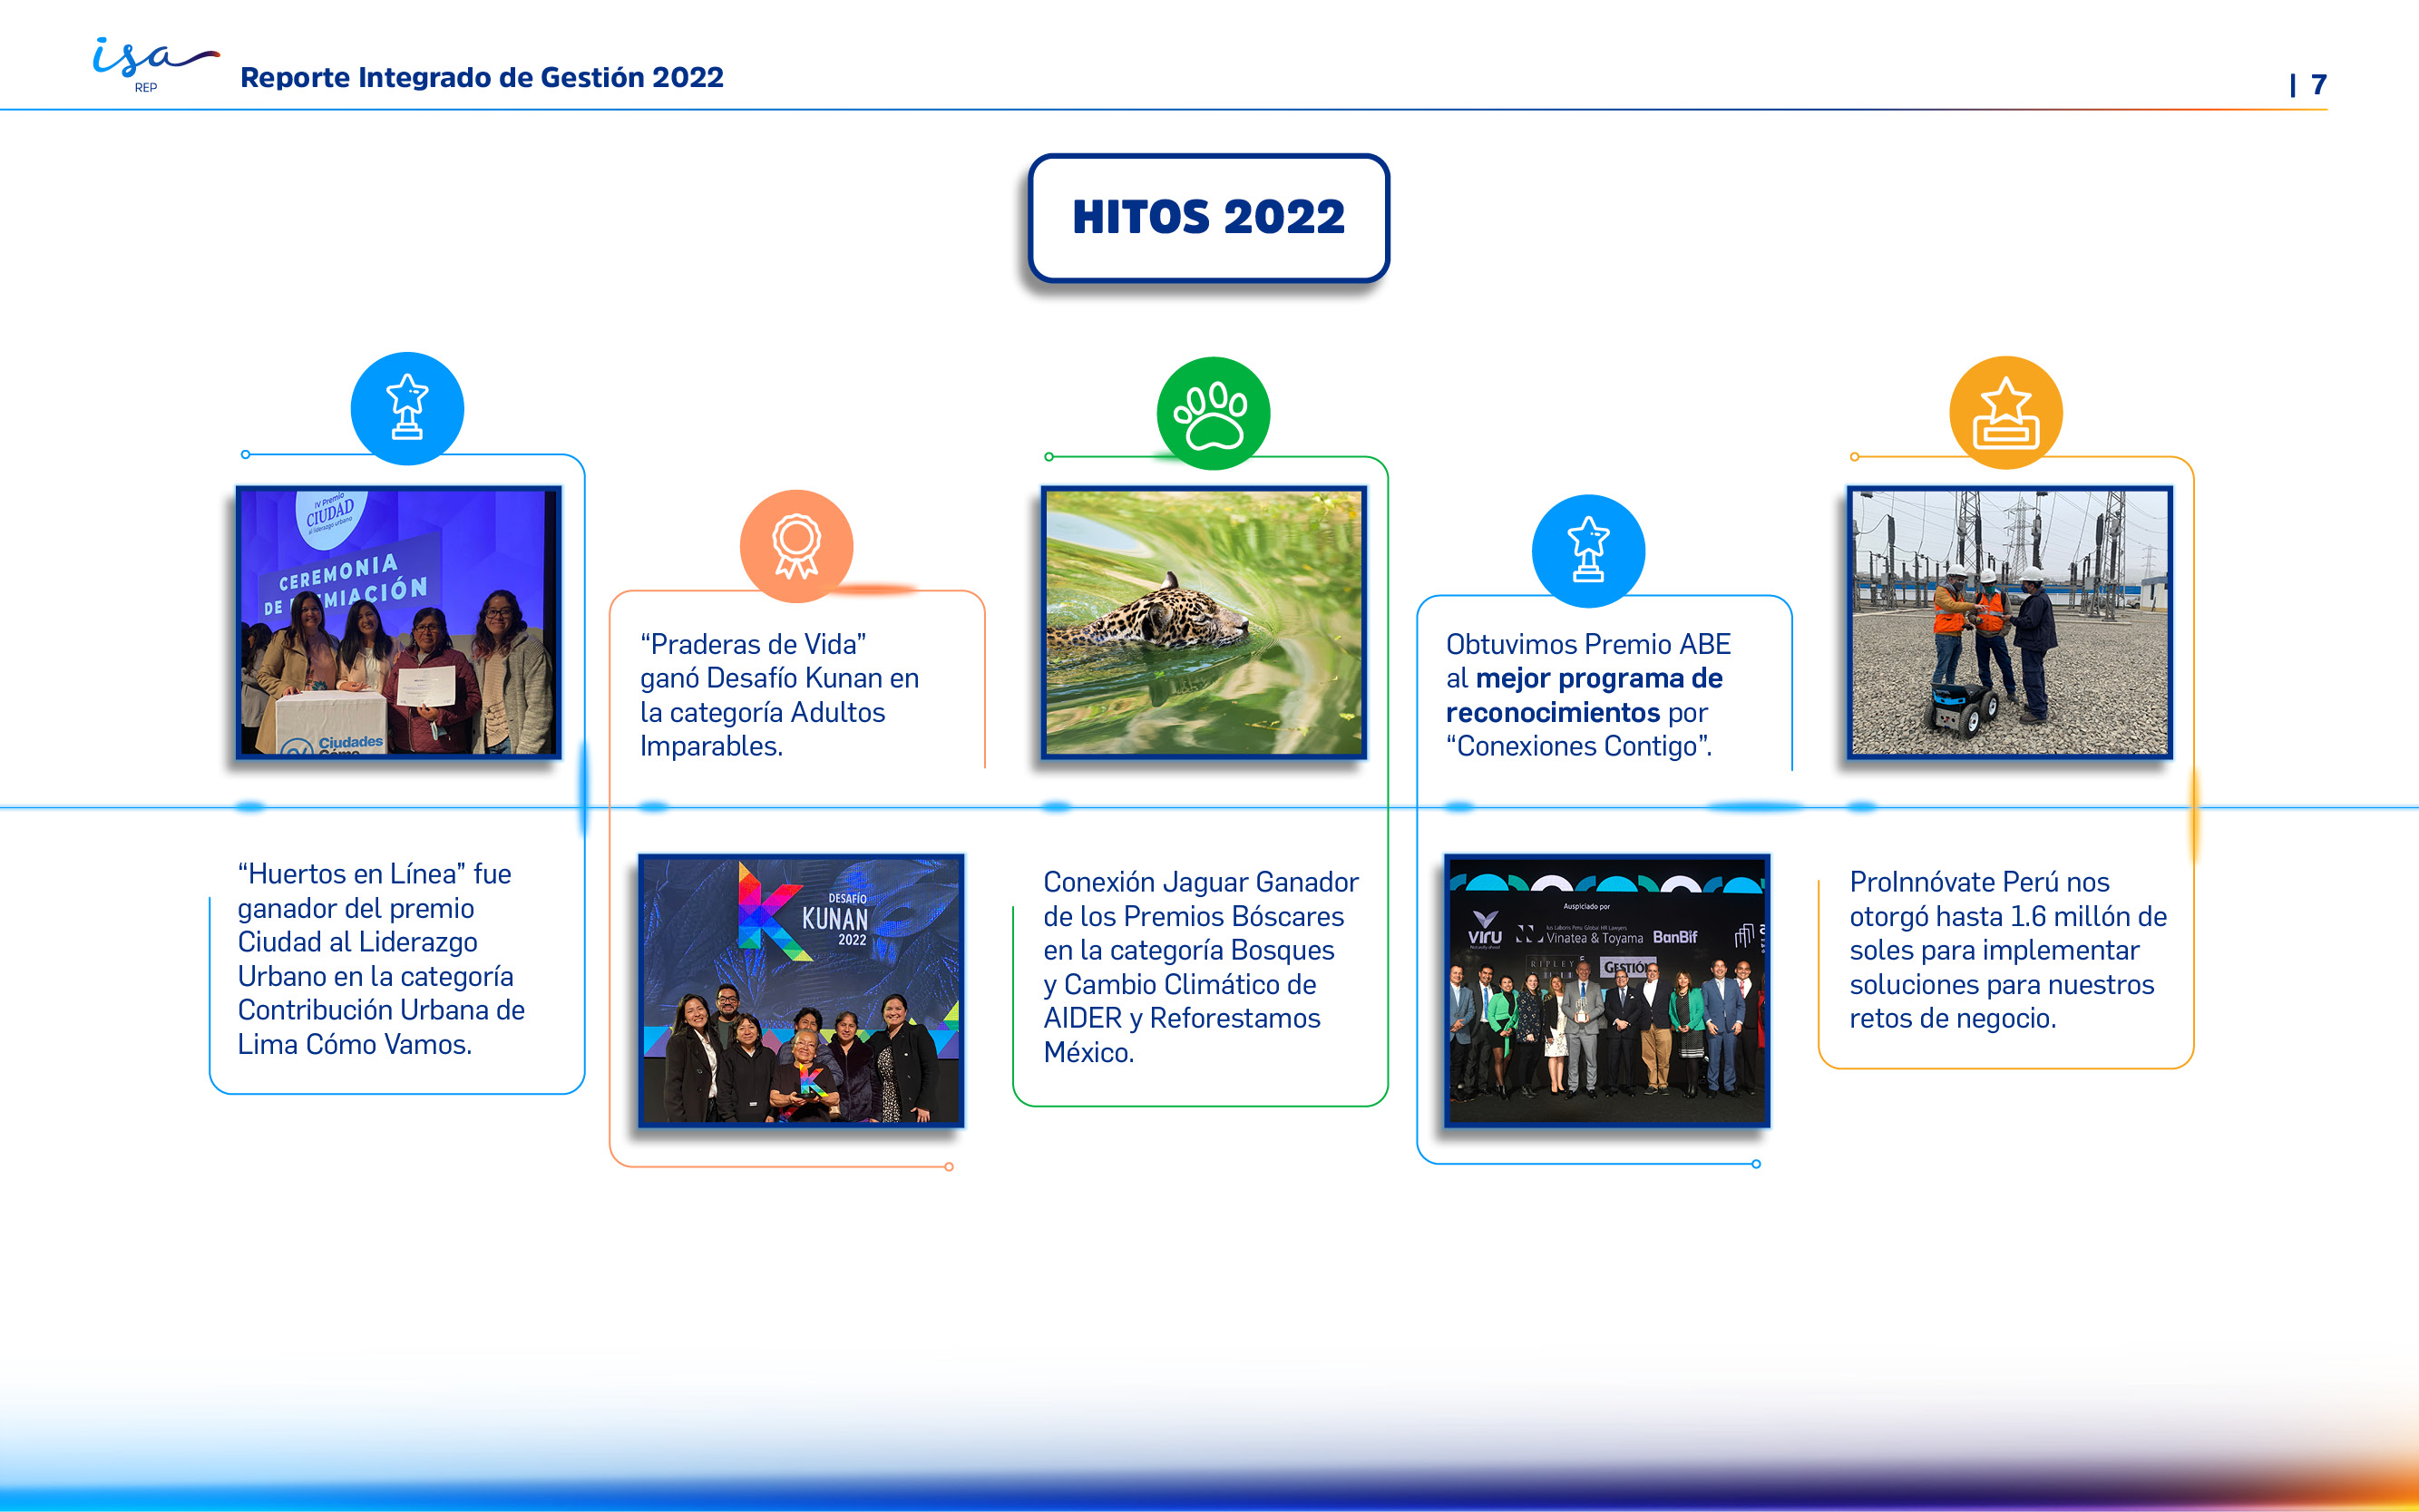Click the bold mejor programa de text
This screenshot has width=2419, height=1512.
[1599, 678]
